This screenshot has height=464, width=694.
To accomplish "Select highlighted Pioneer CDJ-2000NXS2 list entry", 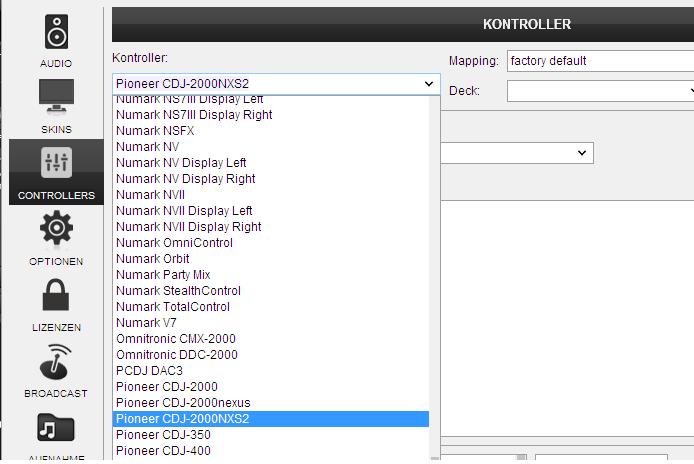I will click(271, 419).
